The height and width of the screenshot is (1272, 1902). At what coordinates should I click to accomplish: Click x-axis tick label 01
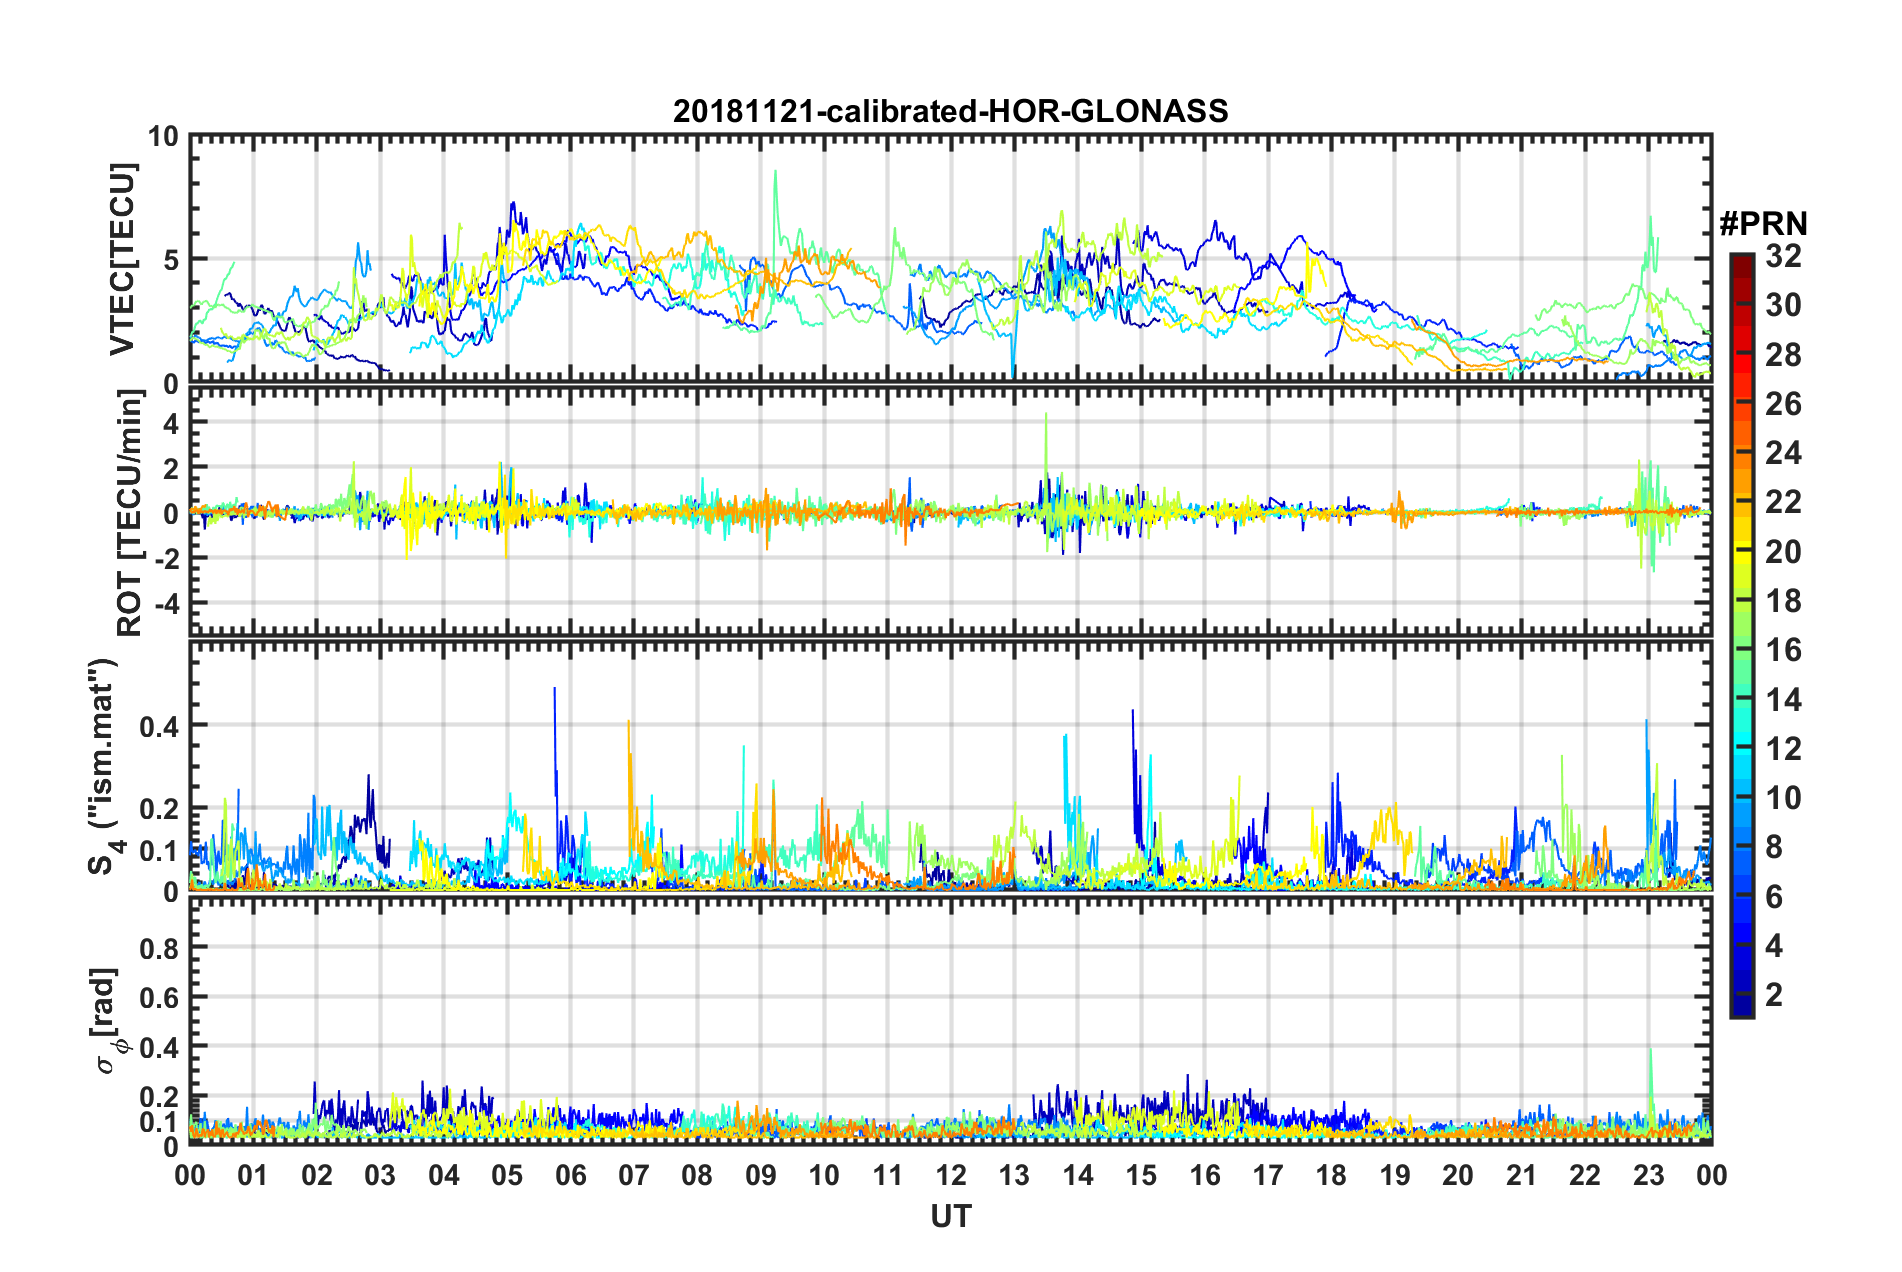pos(253,1175)
